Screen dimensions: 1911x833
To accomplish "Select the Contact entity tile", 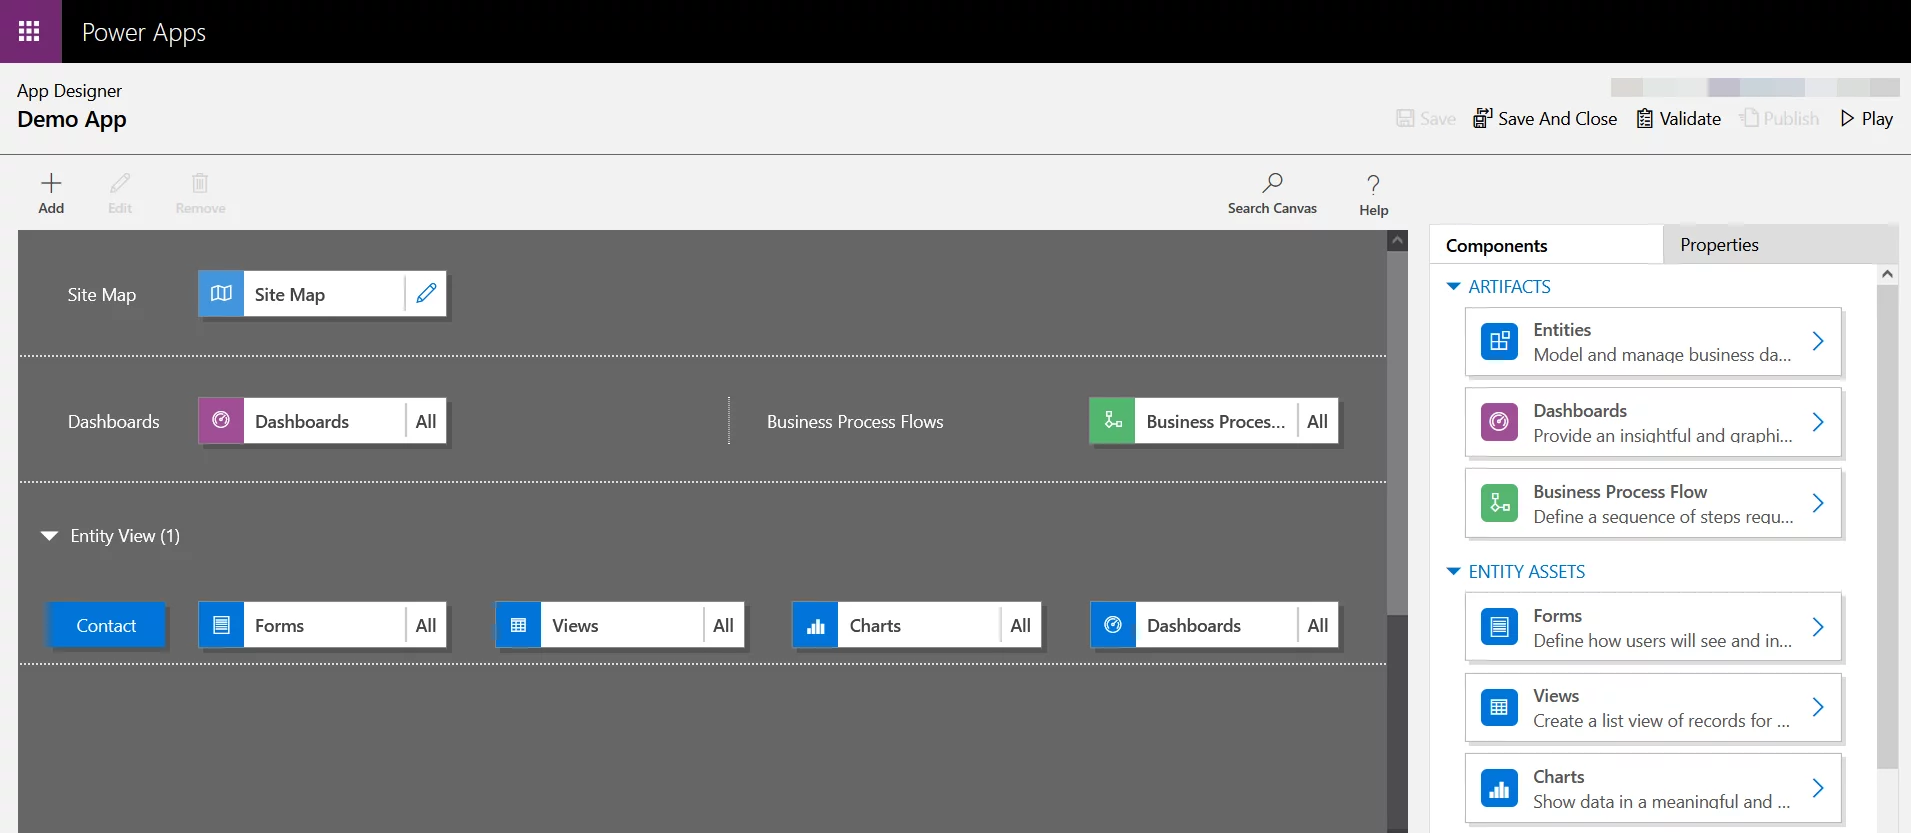I will click(106, 625).
